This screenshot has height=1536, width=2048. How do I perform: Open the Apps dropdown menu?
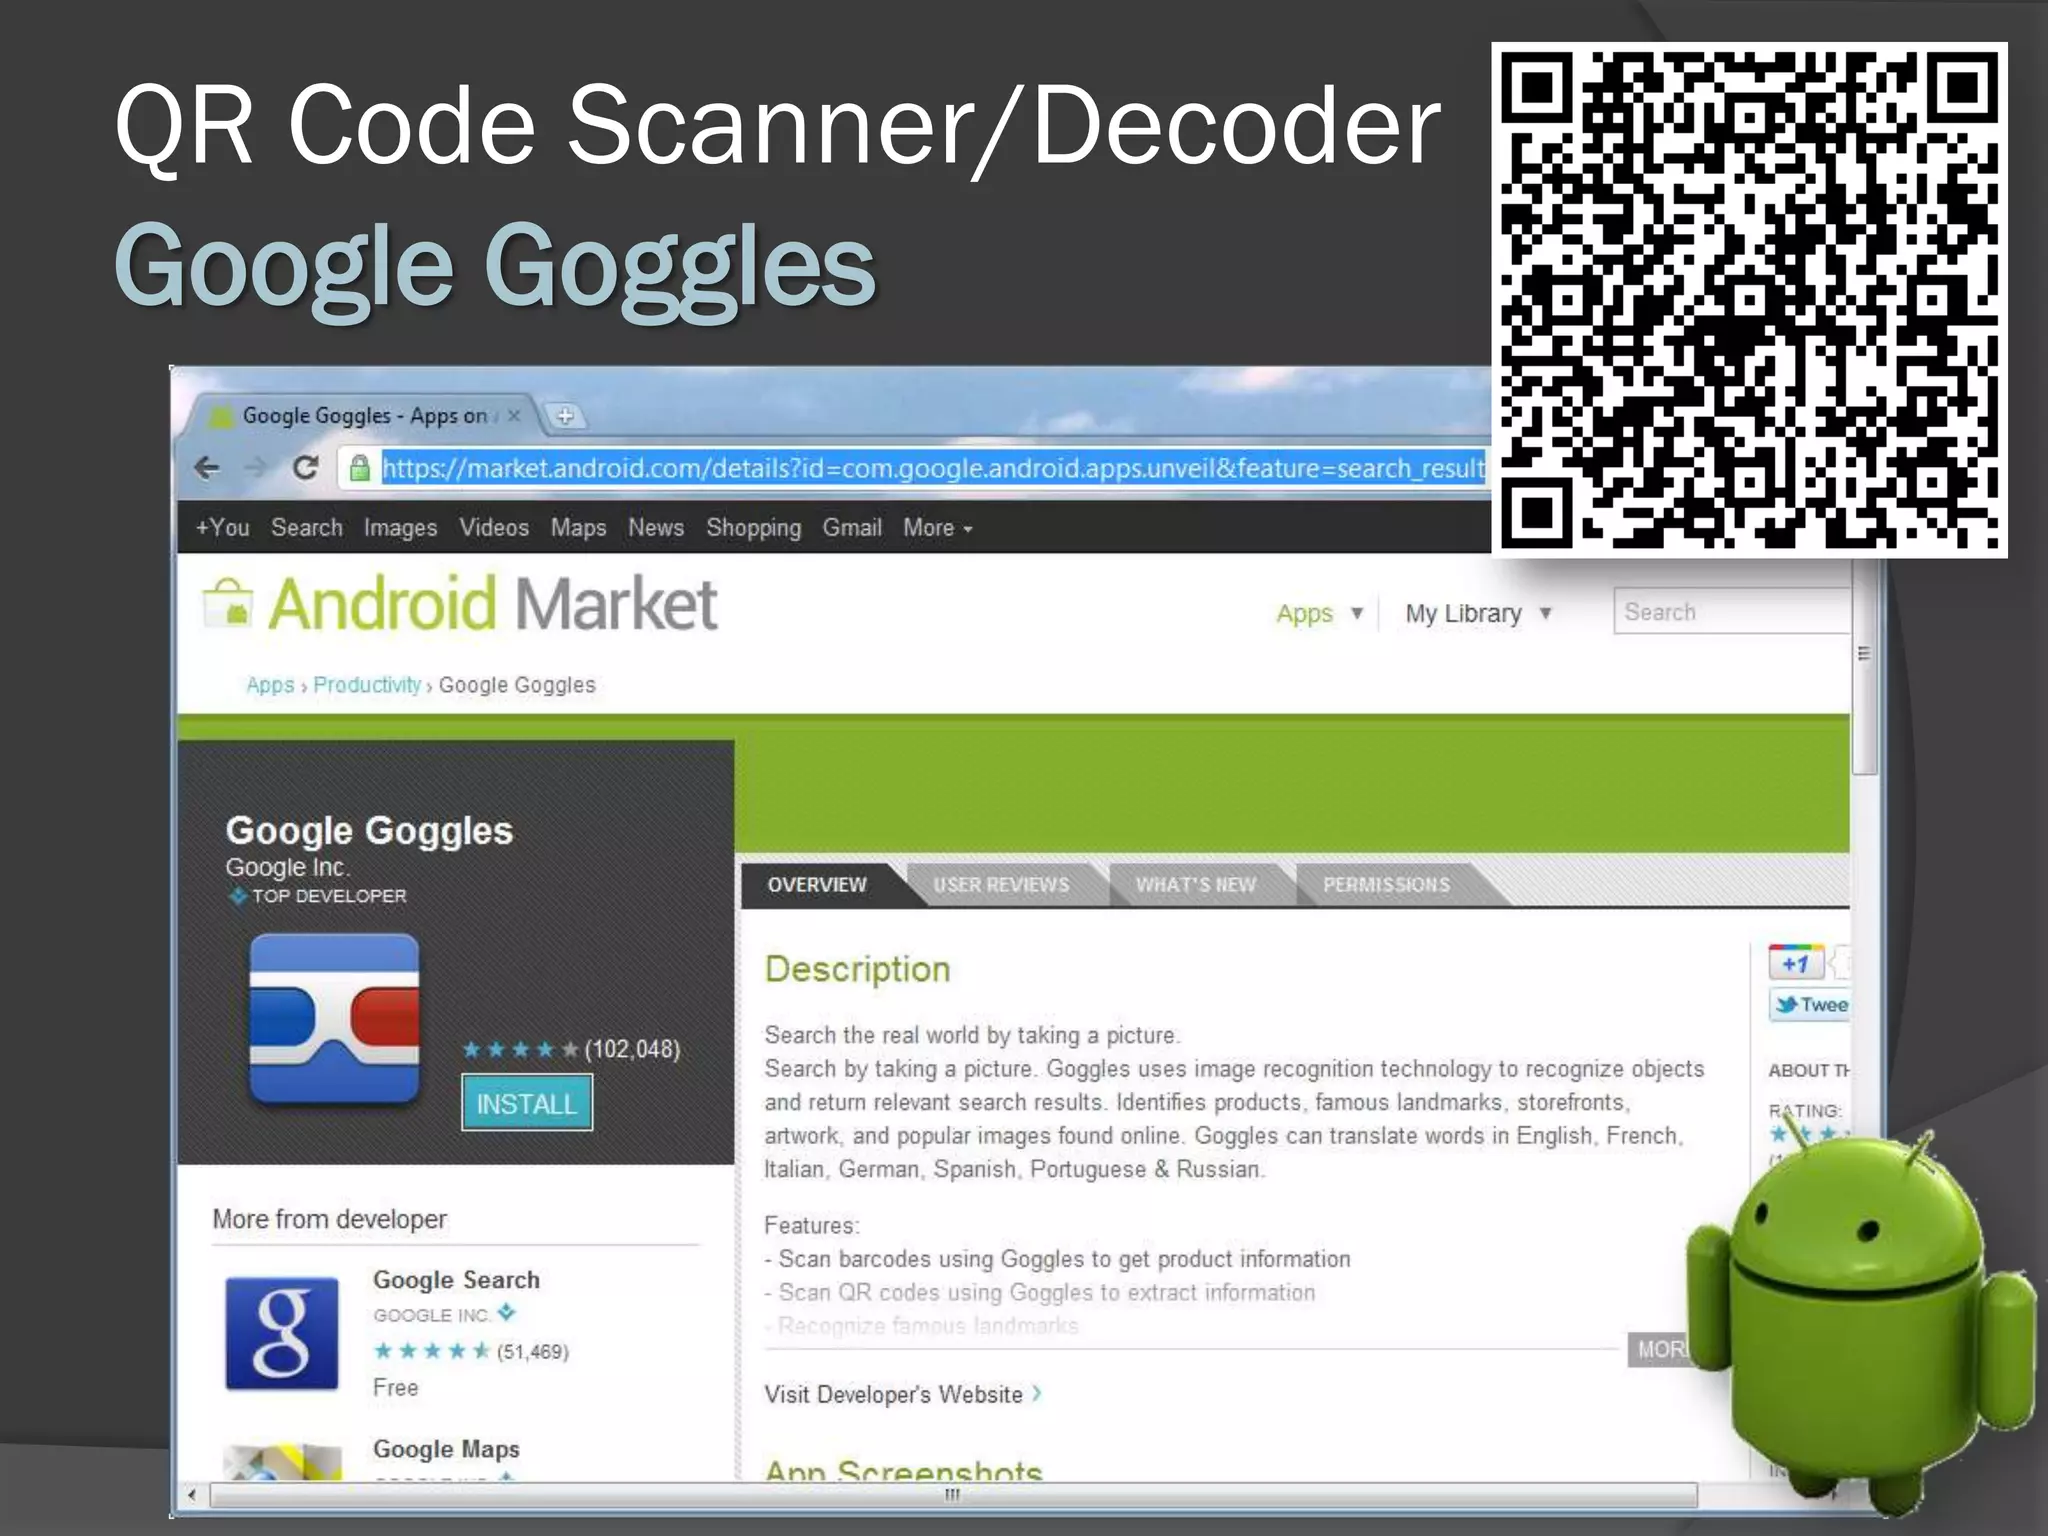pos(1319,613)
